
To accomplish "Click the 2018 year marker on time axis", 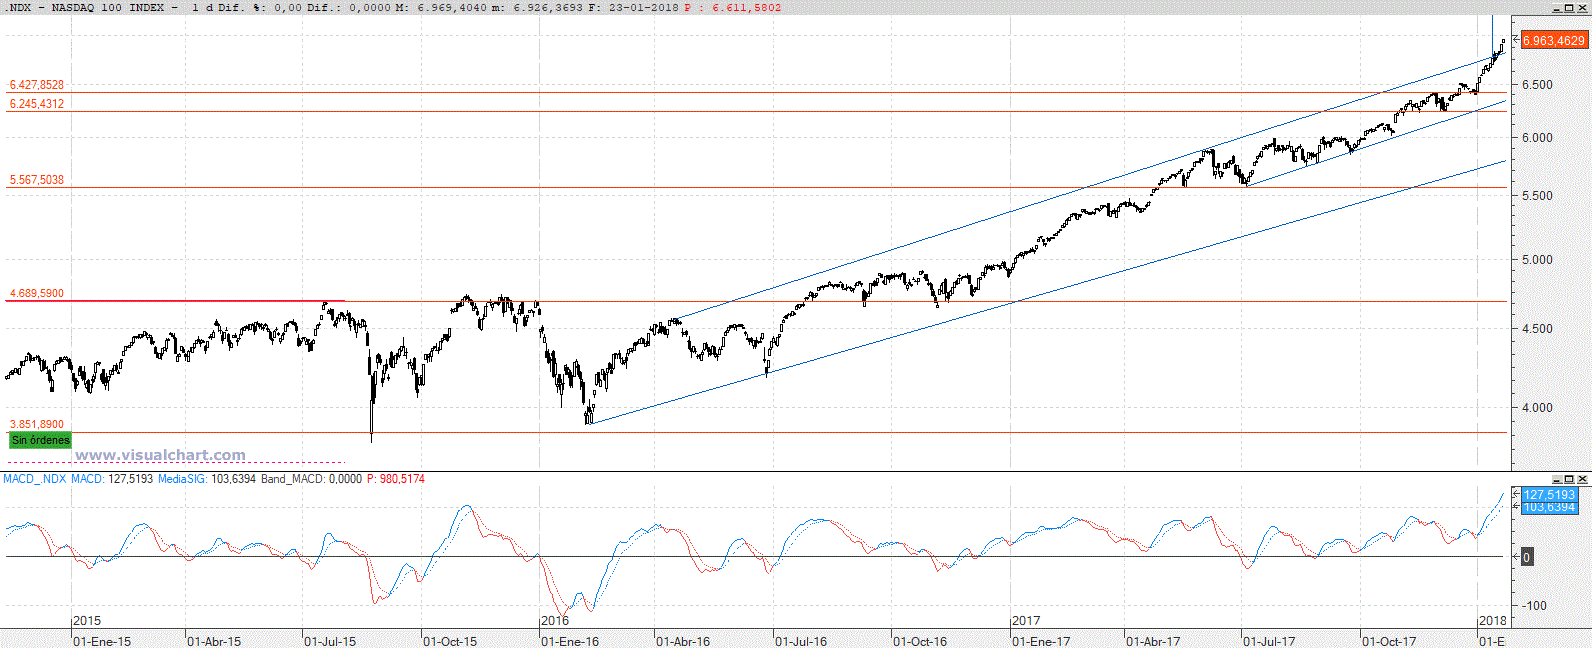I will (1492, 621).
